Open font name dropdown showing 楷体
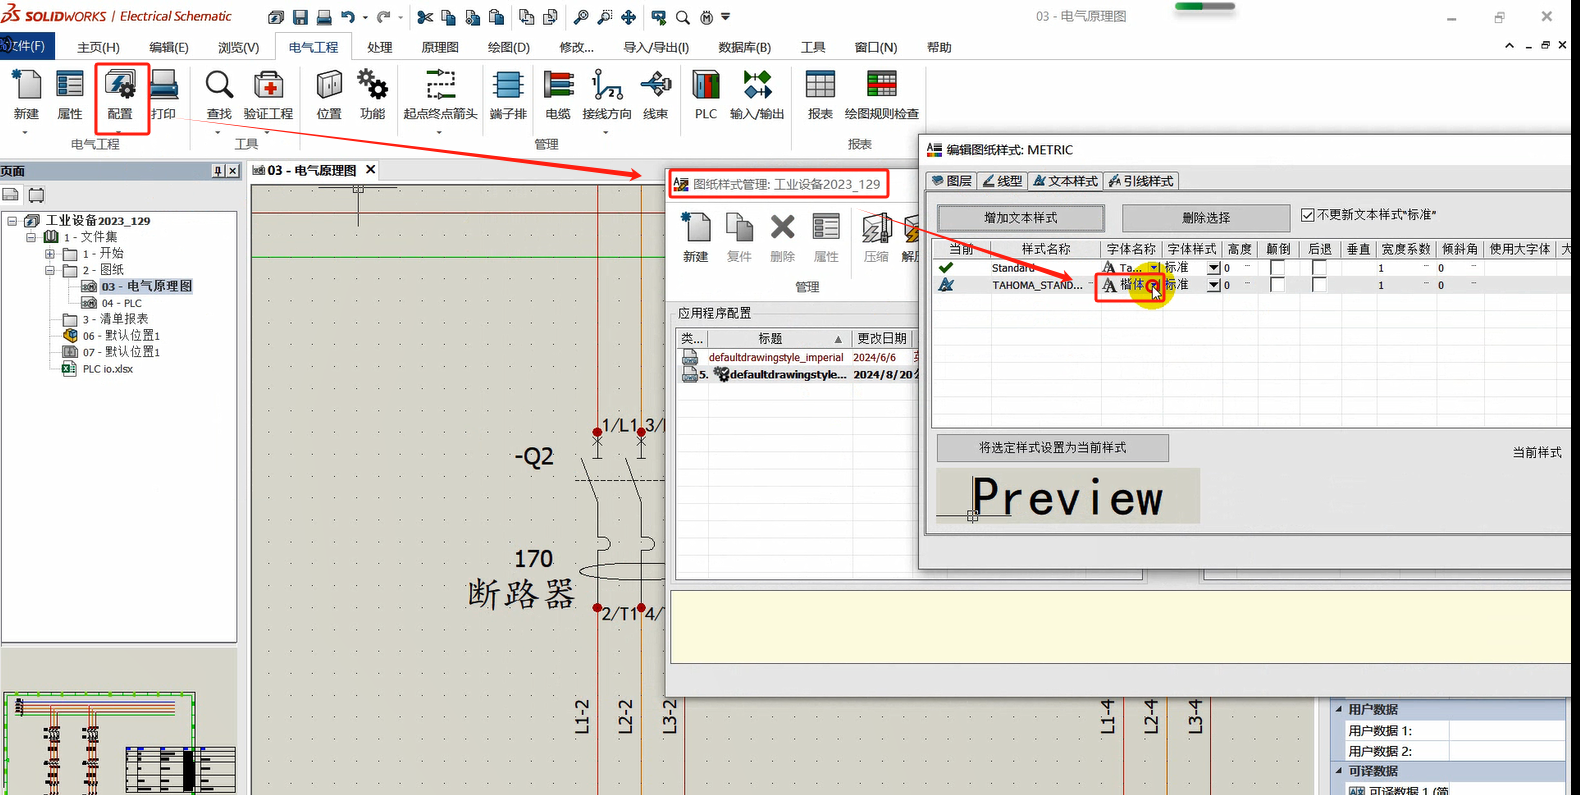Viewport: 1580px width, 795px height. coord(1154,286)
